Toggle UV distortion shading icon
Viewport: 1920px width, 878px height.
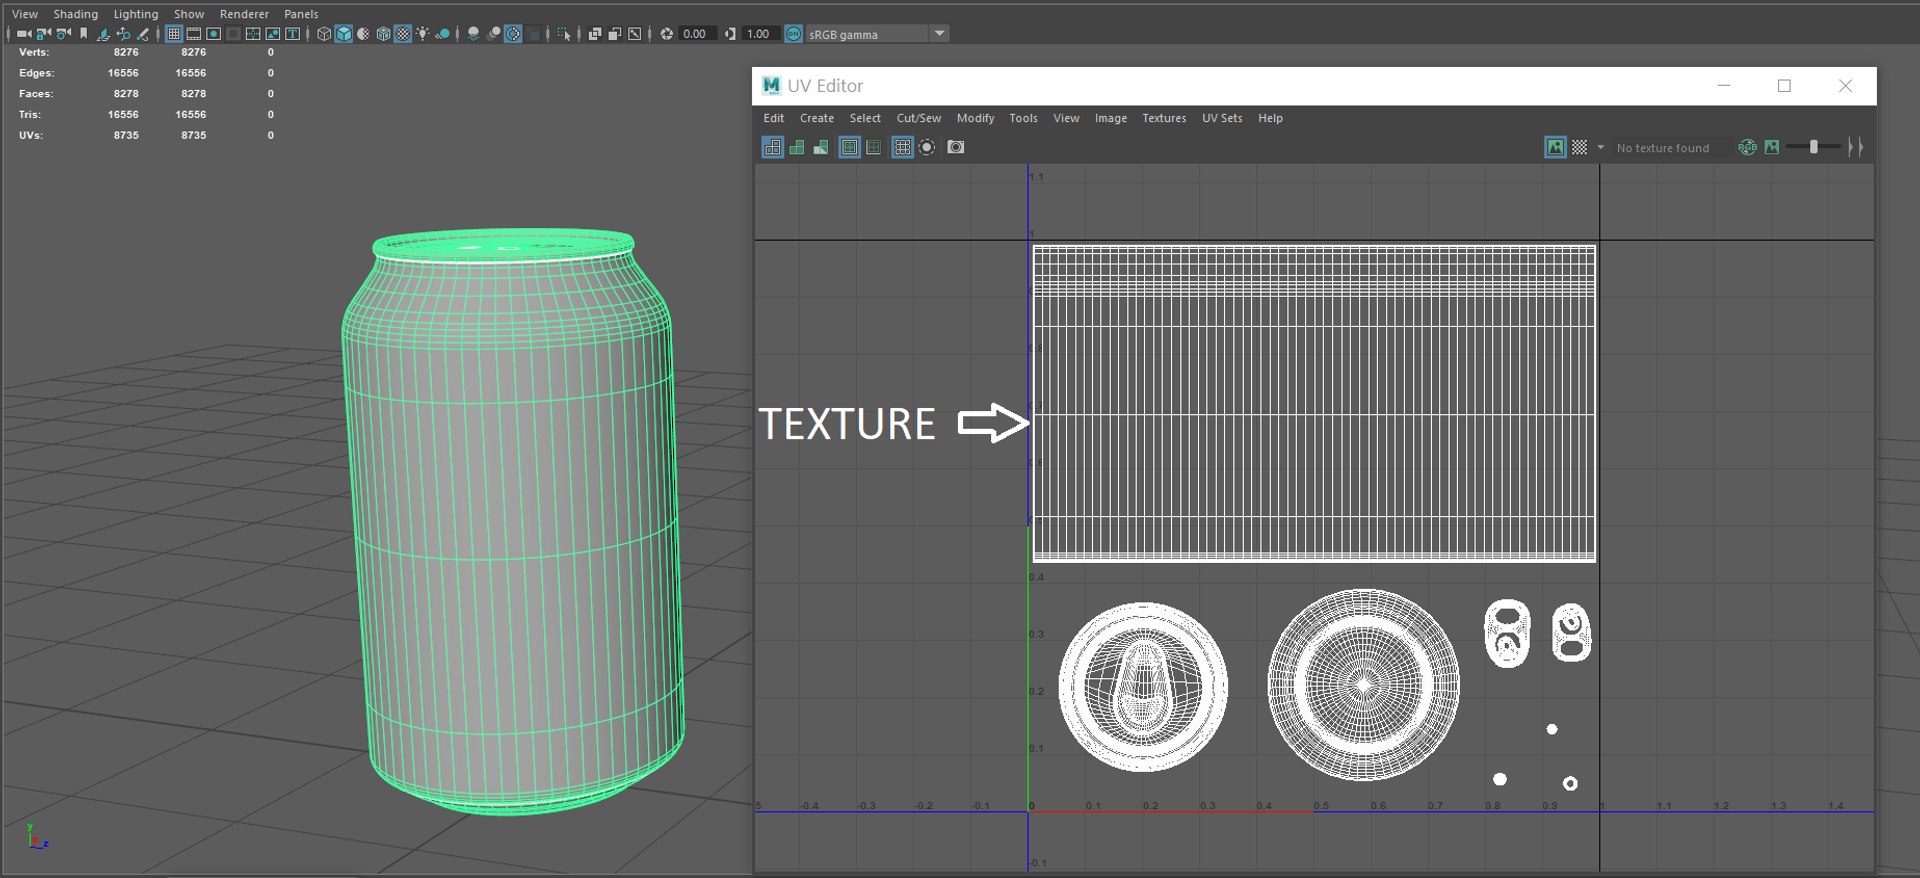pos(821,147)
